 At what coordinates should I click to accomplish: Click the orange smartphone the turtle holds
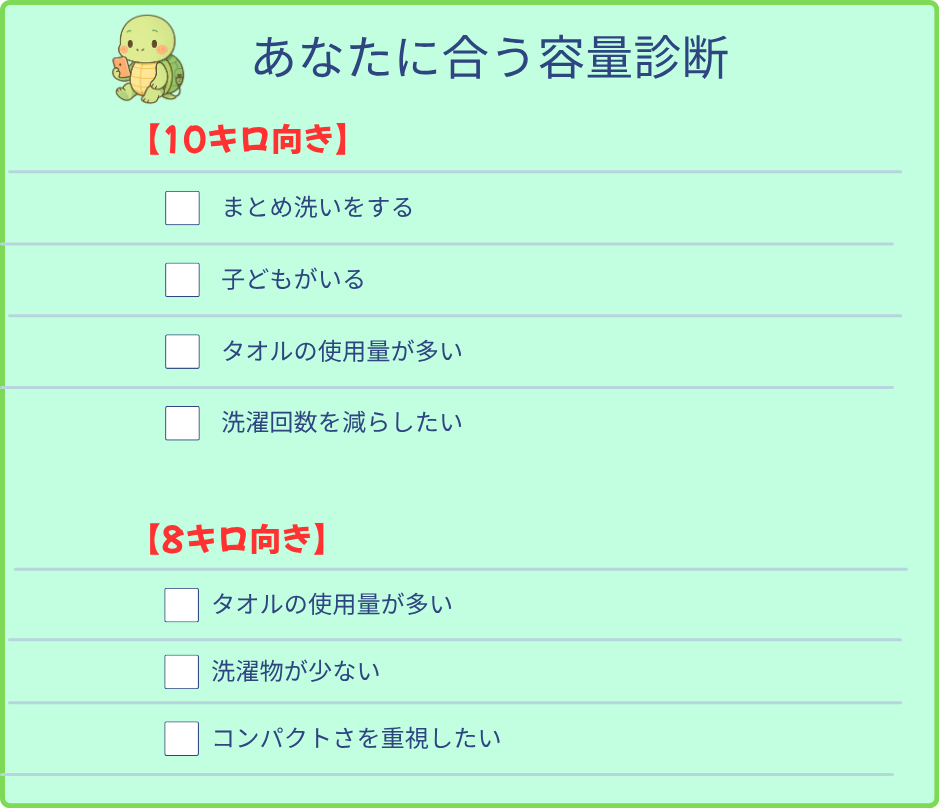tap(122, 67)
